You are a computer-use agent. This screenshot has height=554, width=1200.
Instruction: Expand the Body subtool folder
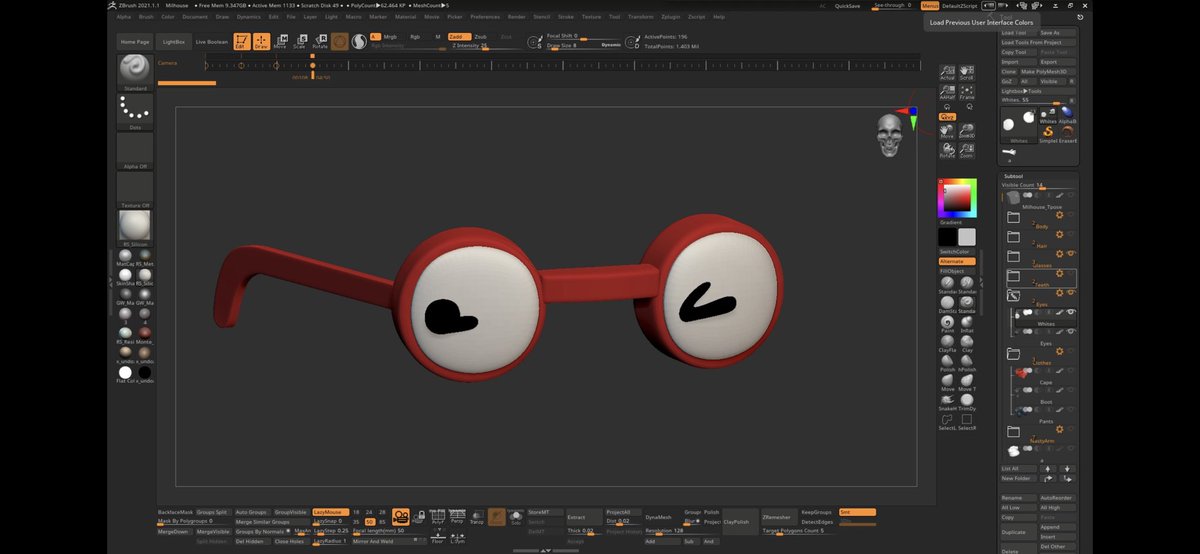pos(1013,217)
